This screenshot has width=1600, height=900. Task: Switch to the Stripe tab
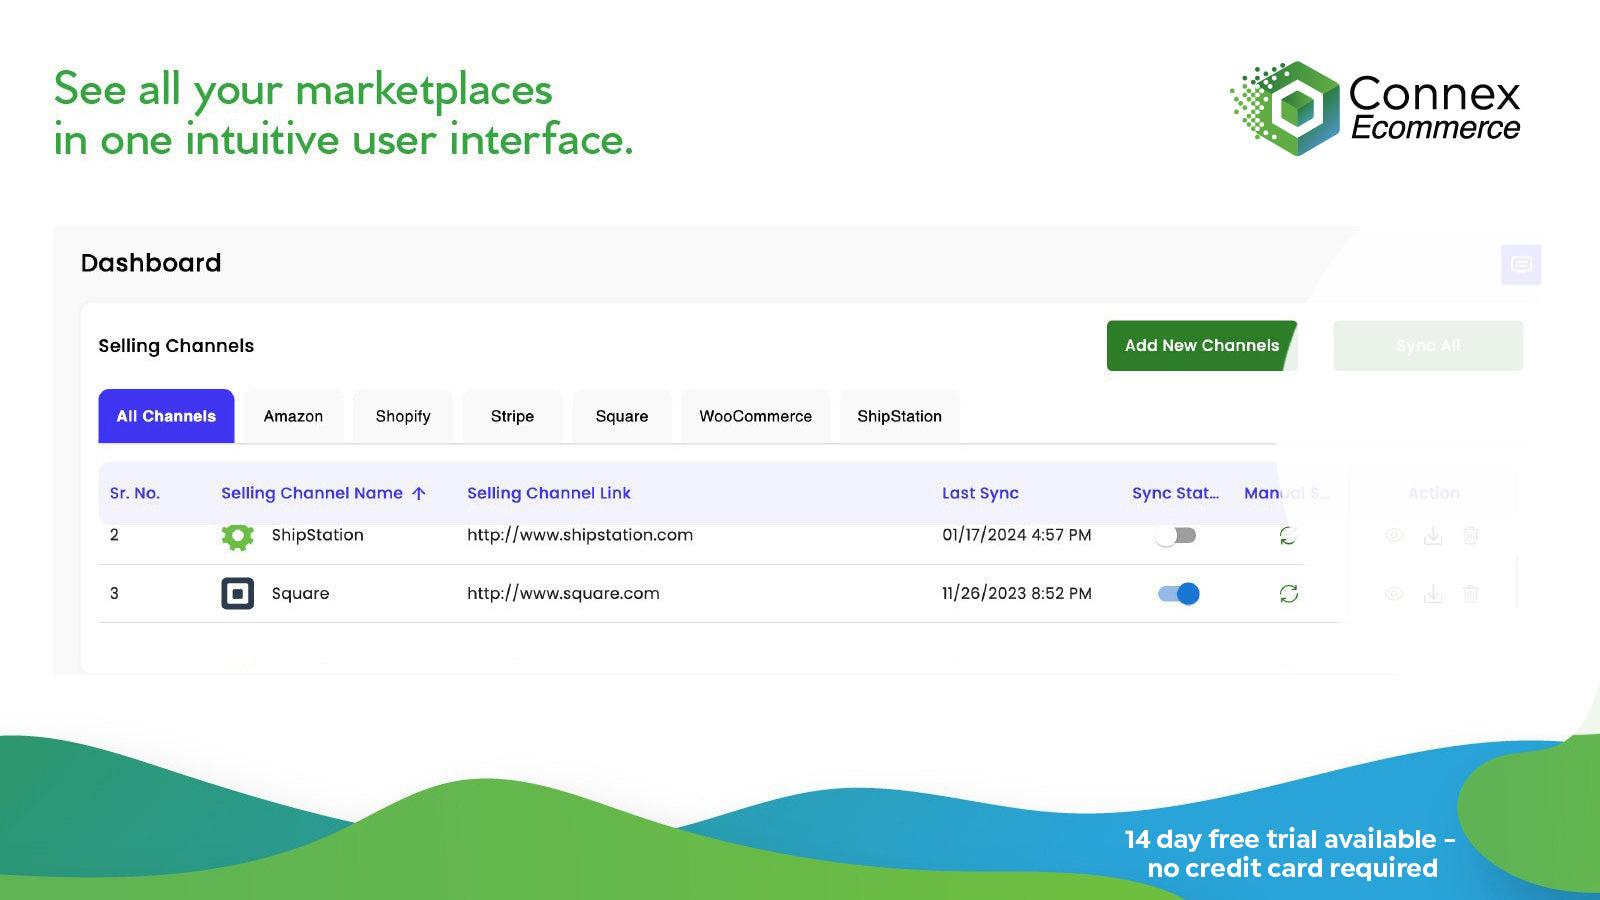(512, 416)
